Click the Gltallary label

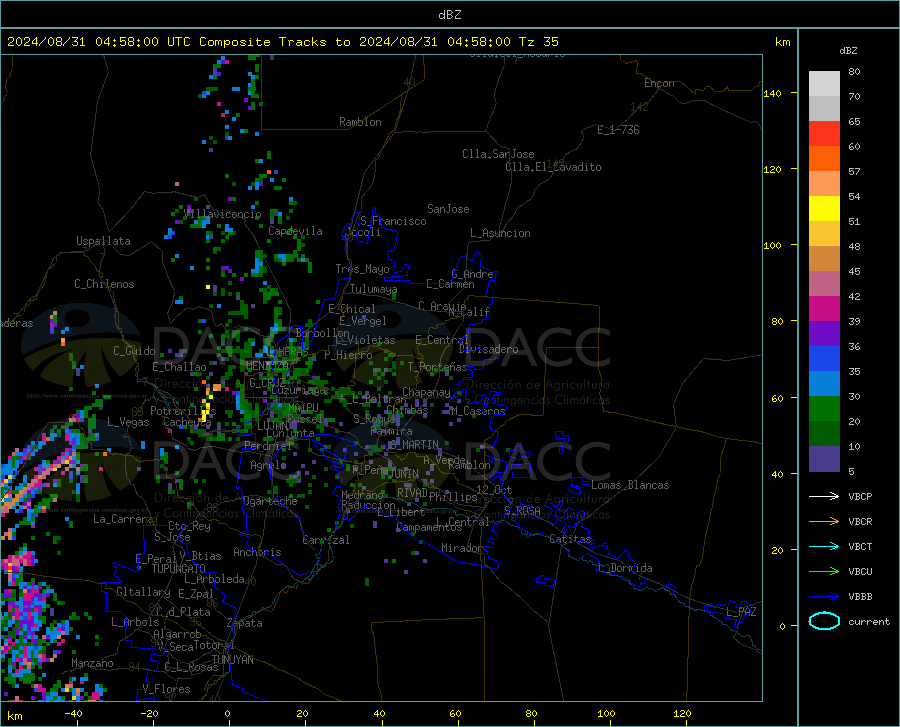(143, 592)
